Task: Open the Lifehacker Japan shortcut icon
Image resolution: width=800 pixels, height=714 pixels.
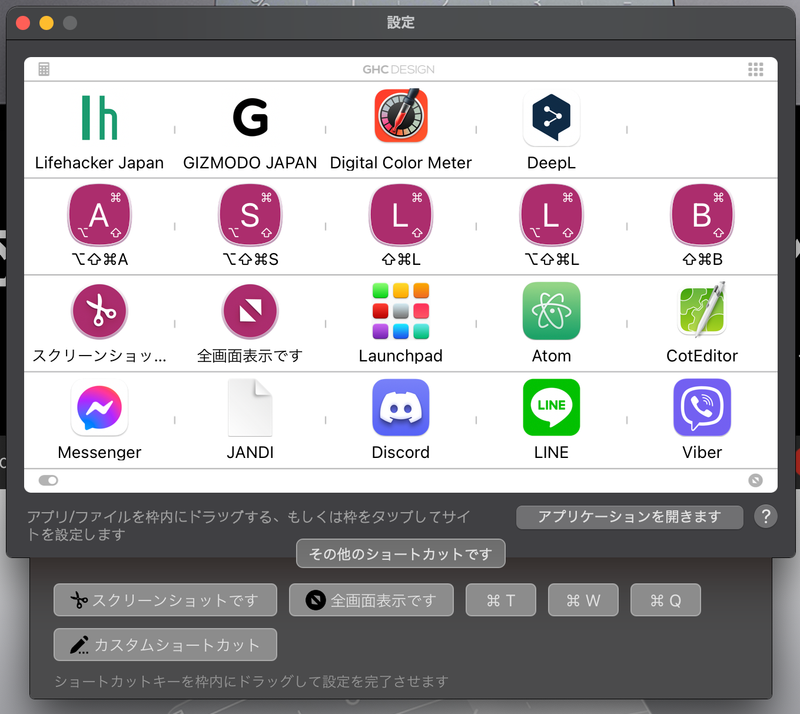Action: tap(99, 117)
